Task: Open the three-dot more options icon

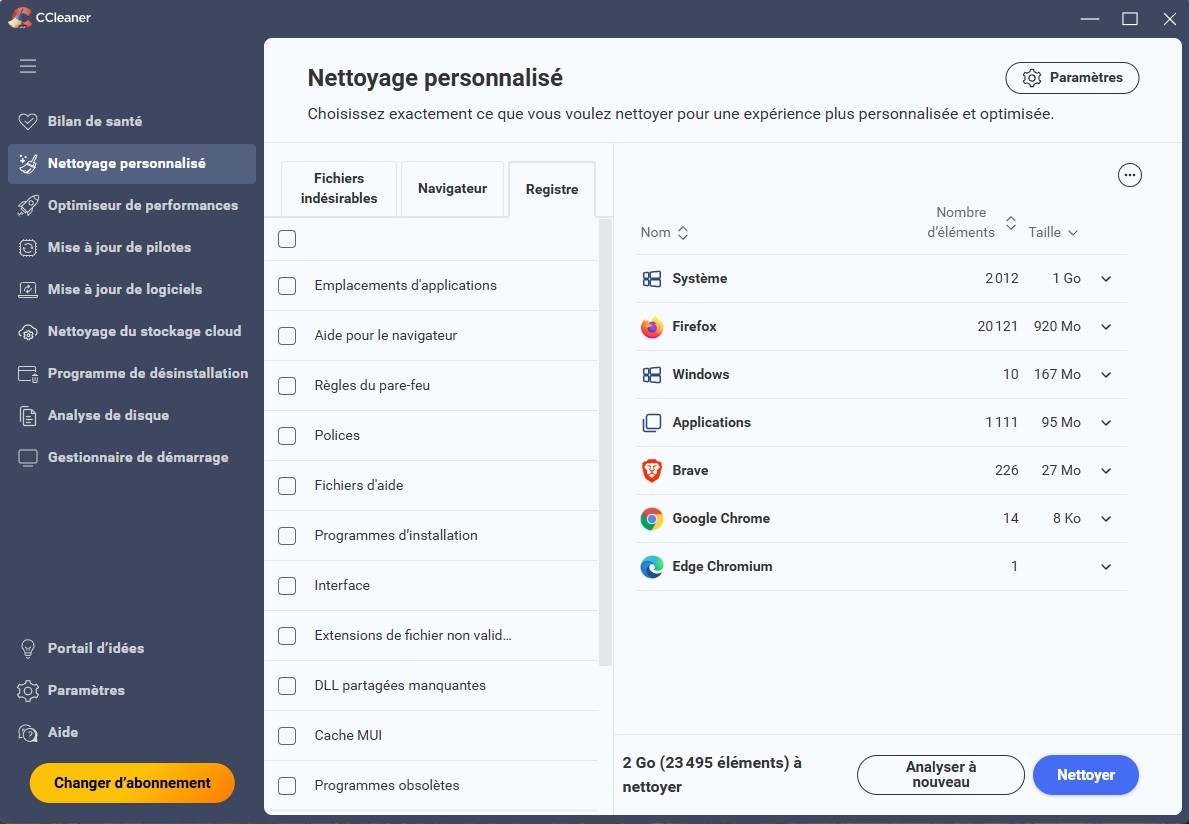Action: [x=1129, y=175]
